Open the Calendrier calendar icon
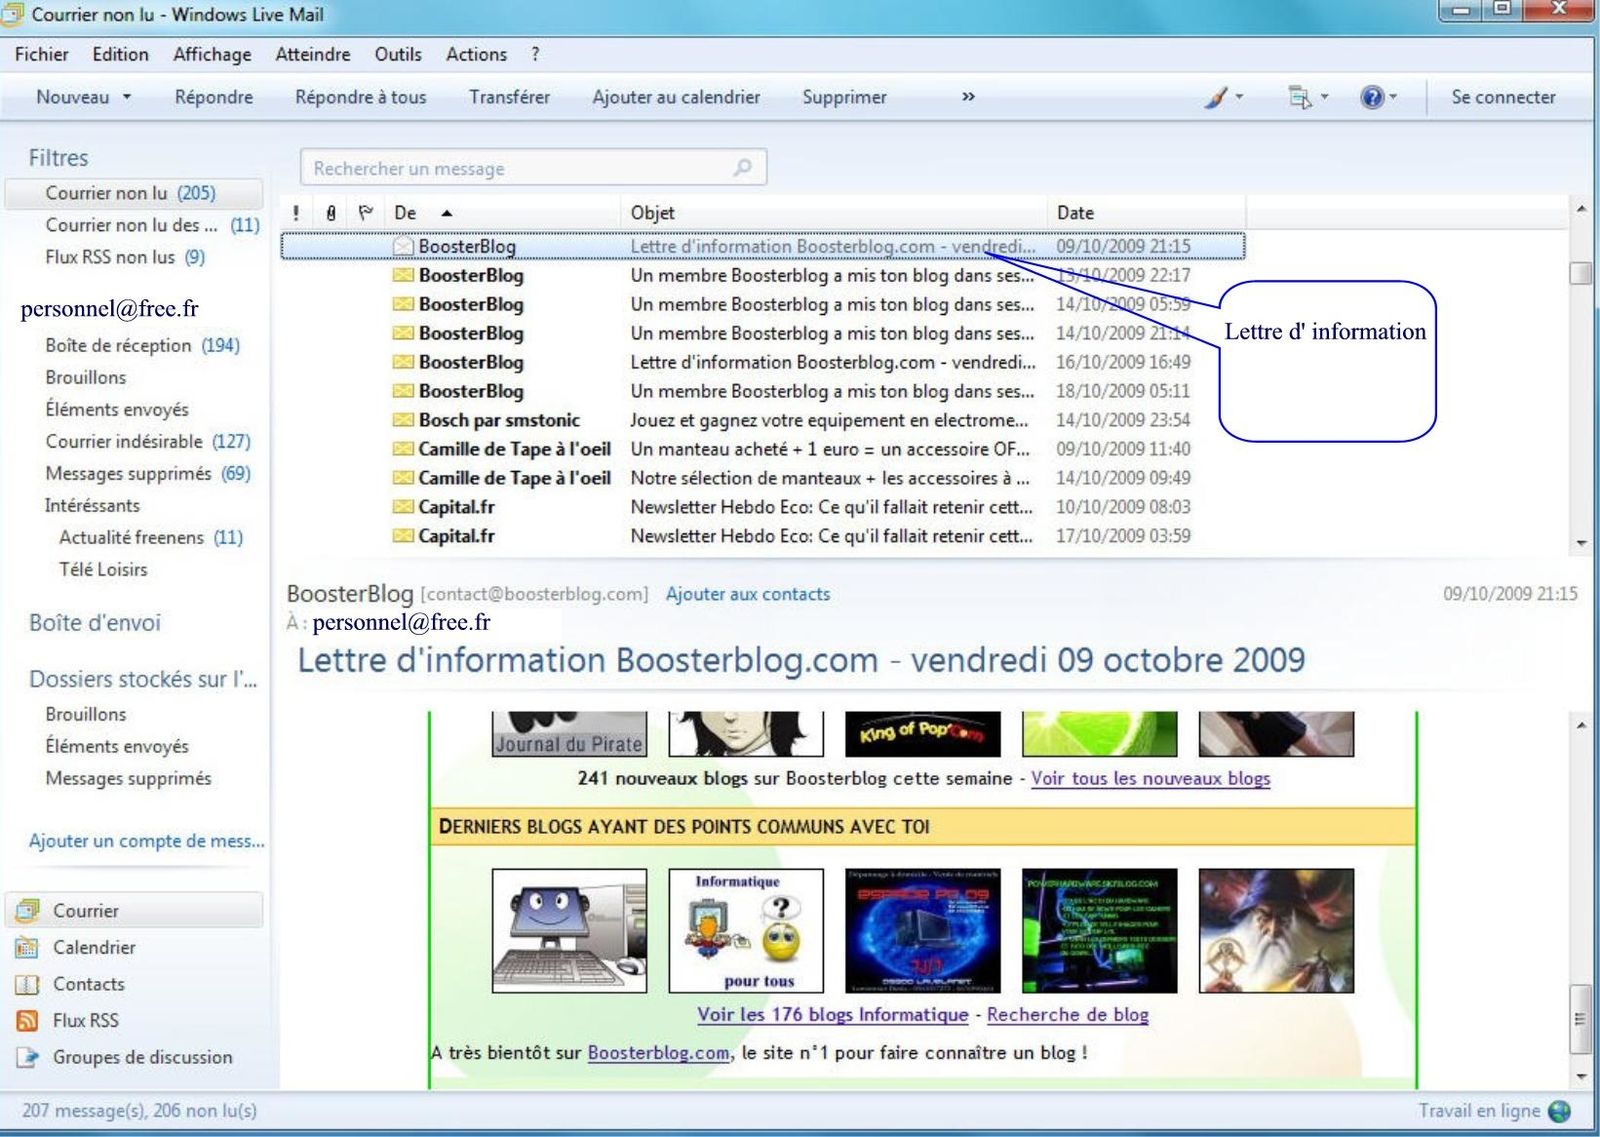 pyautogui.click(x=28, y=947)
